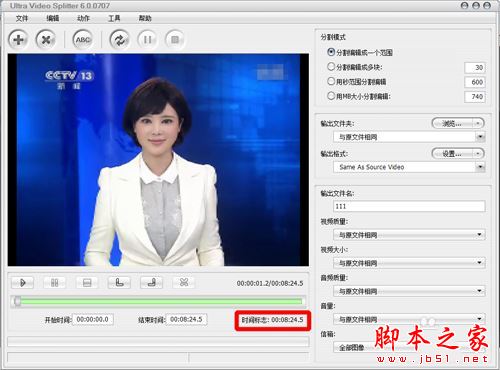Click the seconds field showing 600
The width and height of the screenshot is (500, 370).
[x=475, y=82]
